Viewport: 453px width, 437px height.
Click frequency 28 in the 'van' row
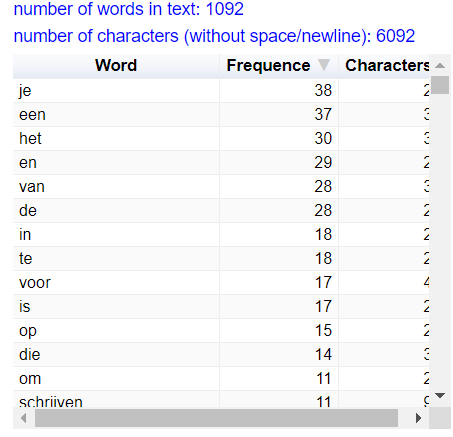tap(323, 187)
